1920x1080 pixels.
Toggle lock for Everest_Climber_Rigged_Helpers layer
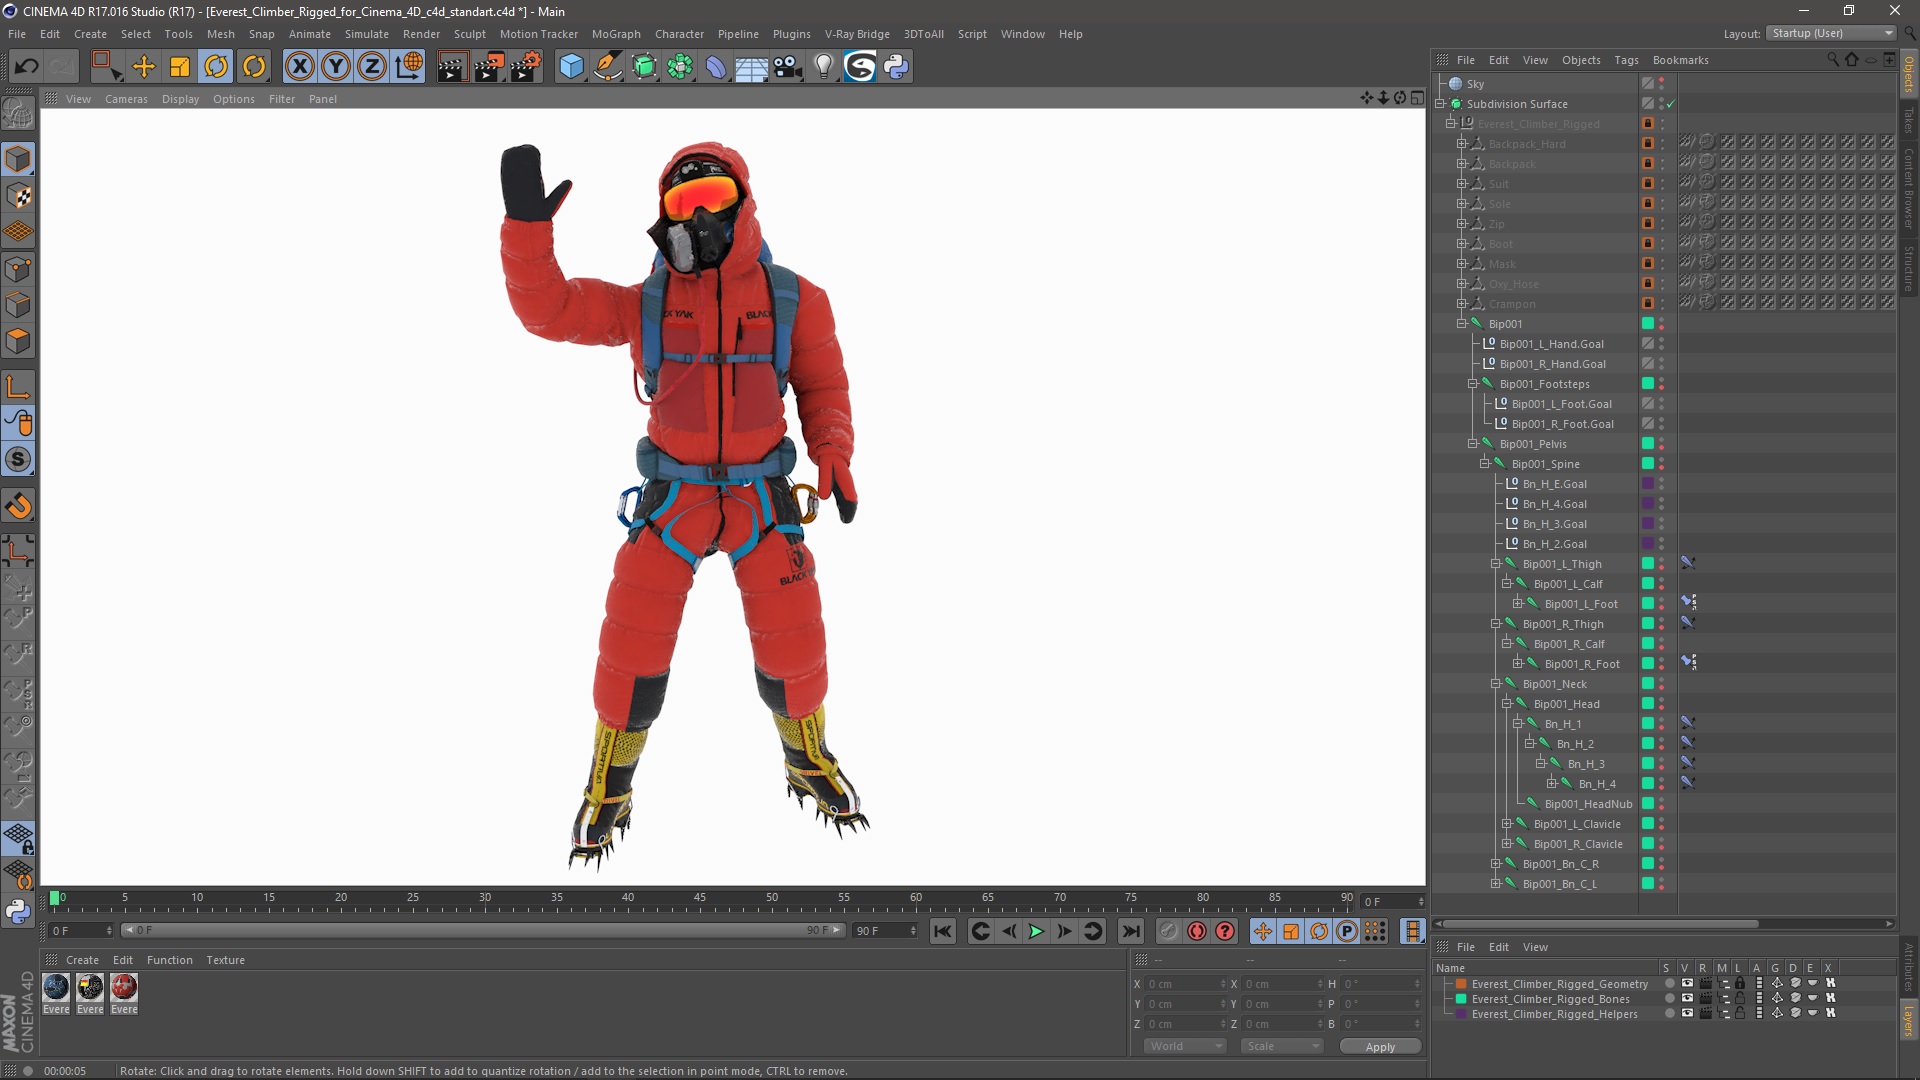pos(1740,1013)
